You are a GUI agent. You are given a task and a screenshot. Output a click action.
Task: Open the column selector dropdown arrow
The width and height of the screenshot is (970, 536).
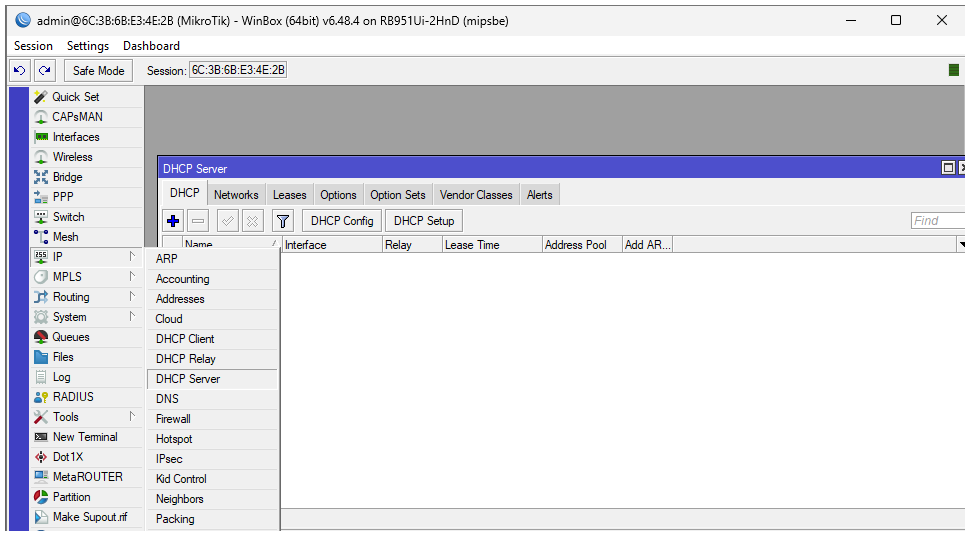click(961, 244)
